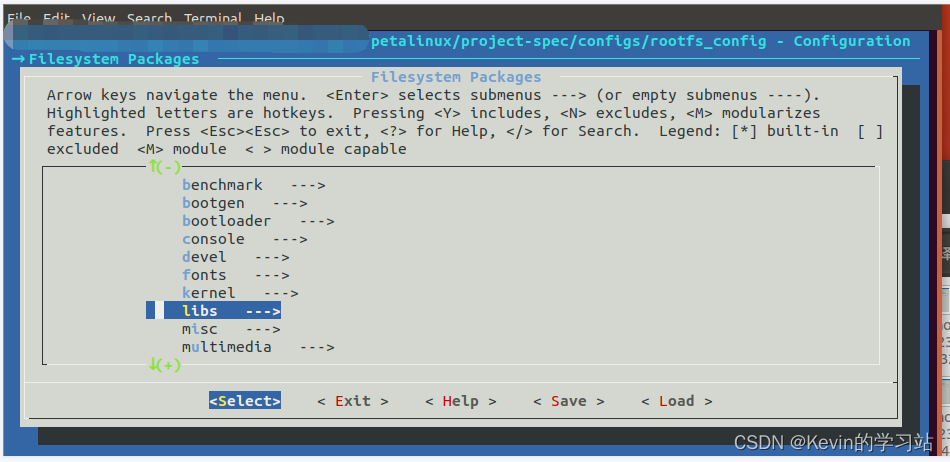Enter the devel submenu

tap(235, 257)
